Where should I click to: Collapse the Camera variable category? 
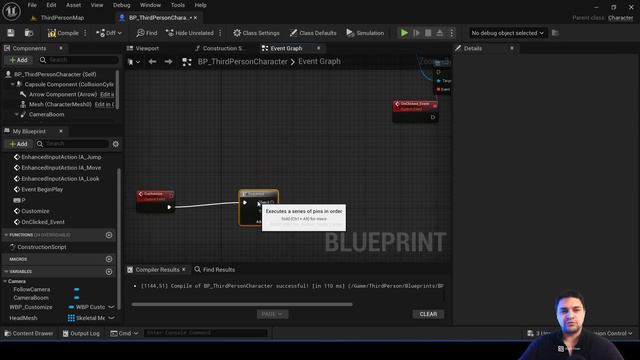coord(5,281)
